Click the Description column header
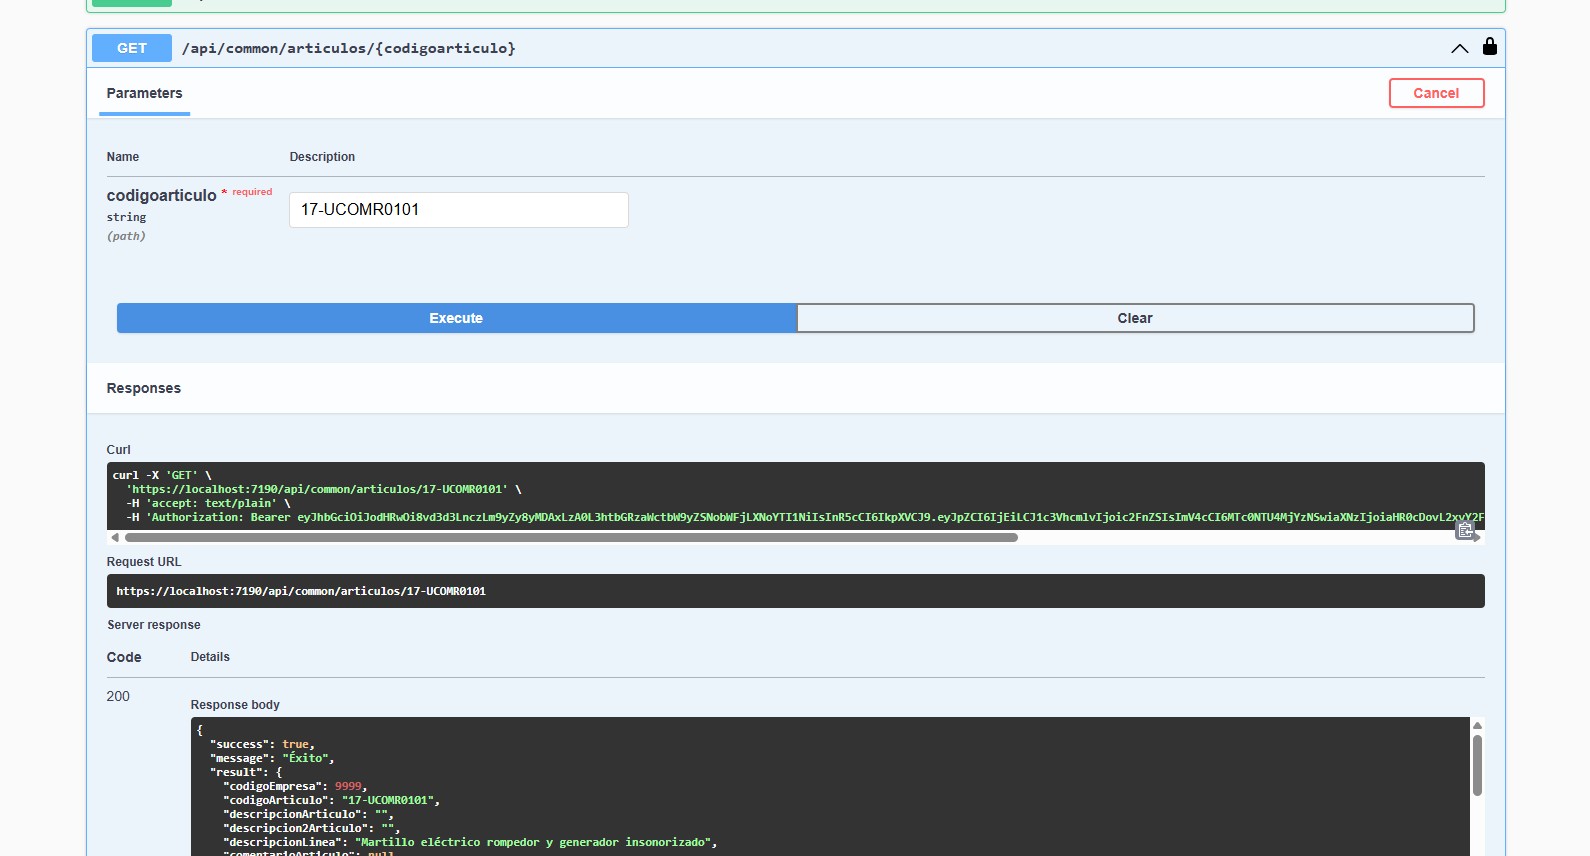This screenshot has width=1590, height=856. point(322,157)
